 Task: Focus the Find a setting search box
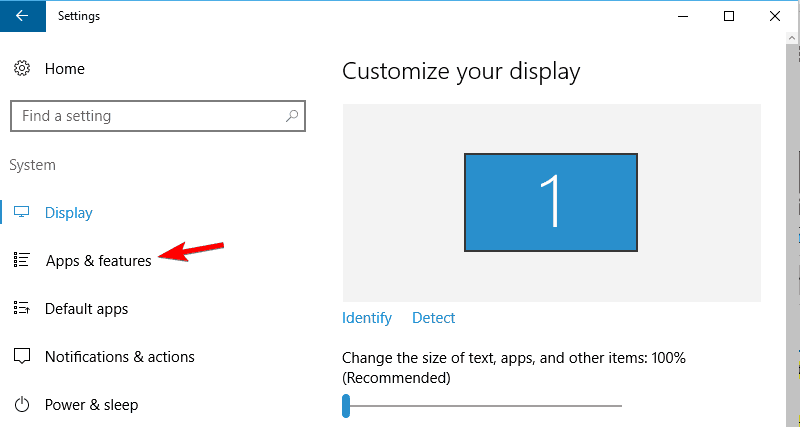click(145, 116)
